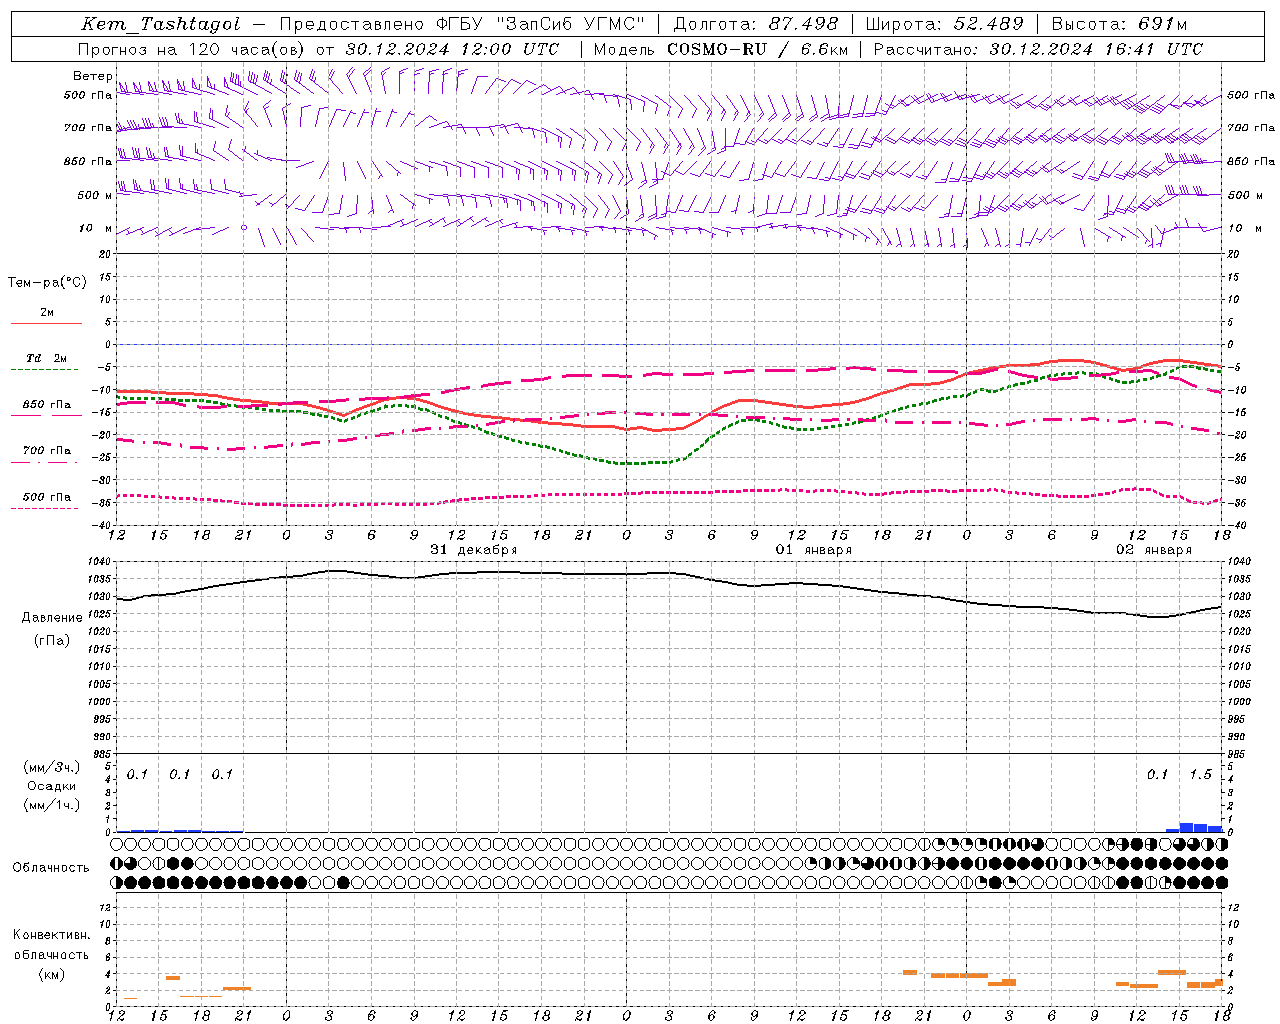This screenshot has width=1280, height=1024.
Task: Select the elevation text Высота: 691м
Action: pyautogui.click(x=1119, y=25)
